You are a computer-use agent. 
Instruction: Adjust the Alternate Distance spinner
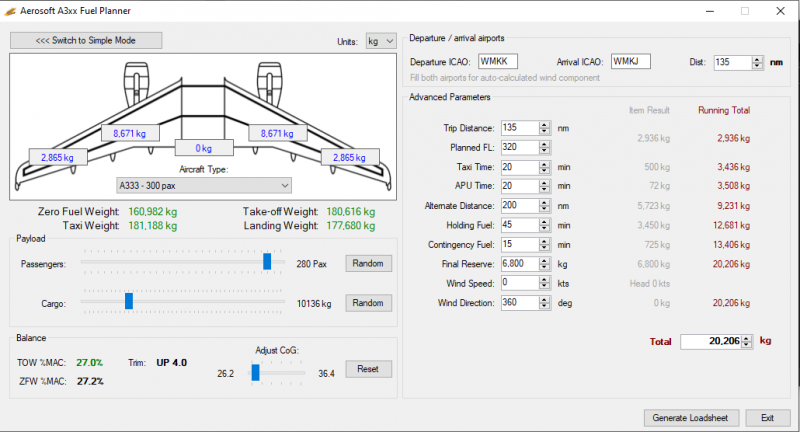544,206
